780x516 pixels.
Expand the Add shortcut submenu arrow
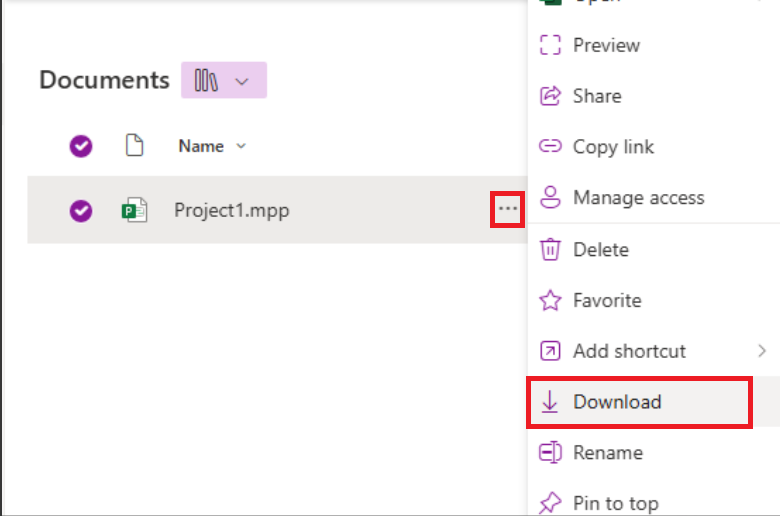tap(762, 351)
